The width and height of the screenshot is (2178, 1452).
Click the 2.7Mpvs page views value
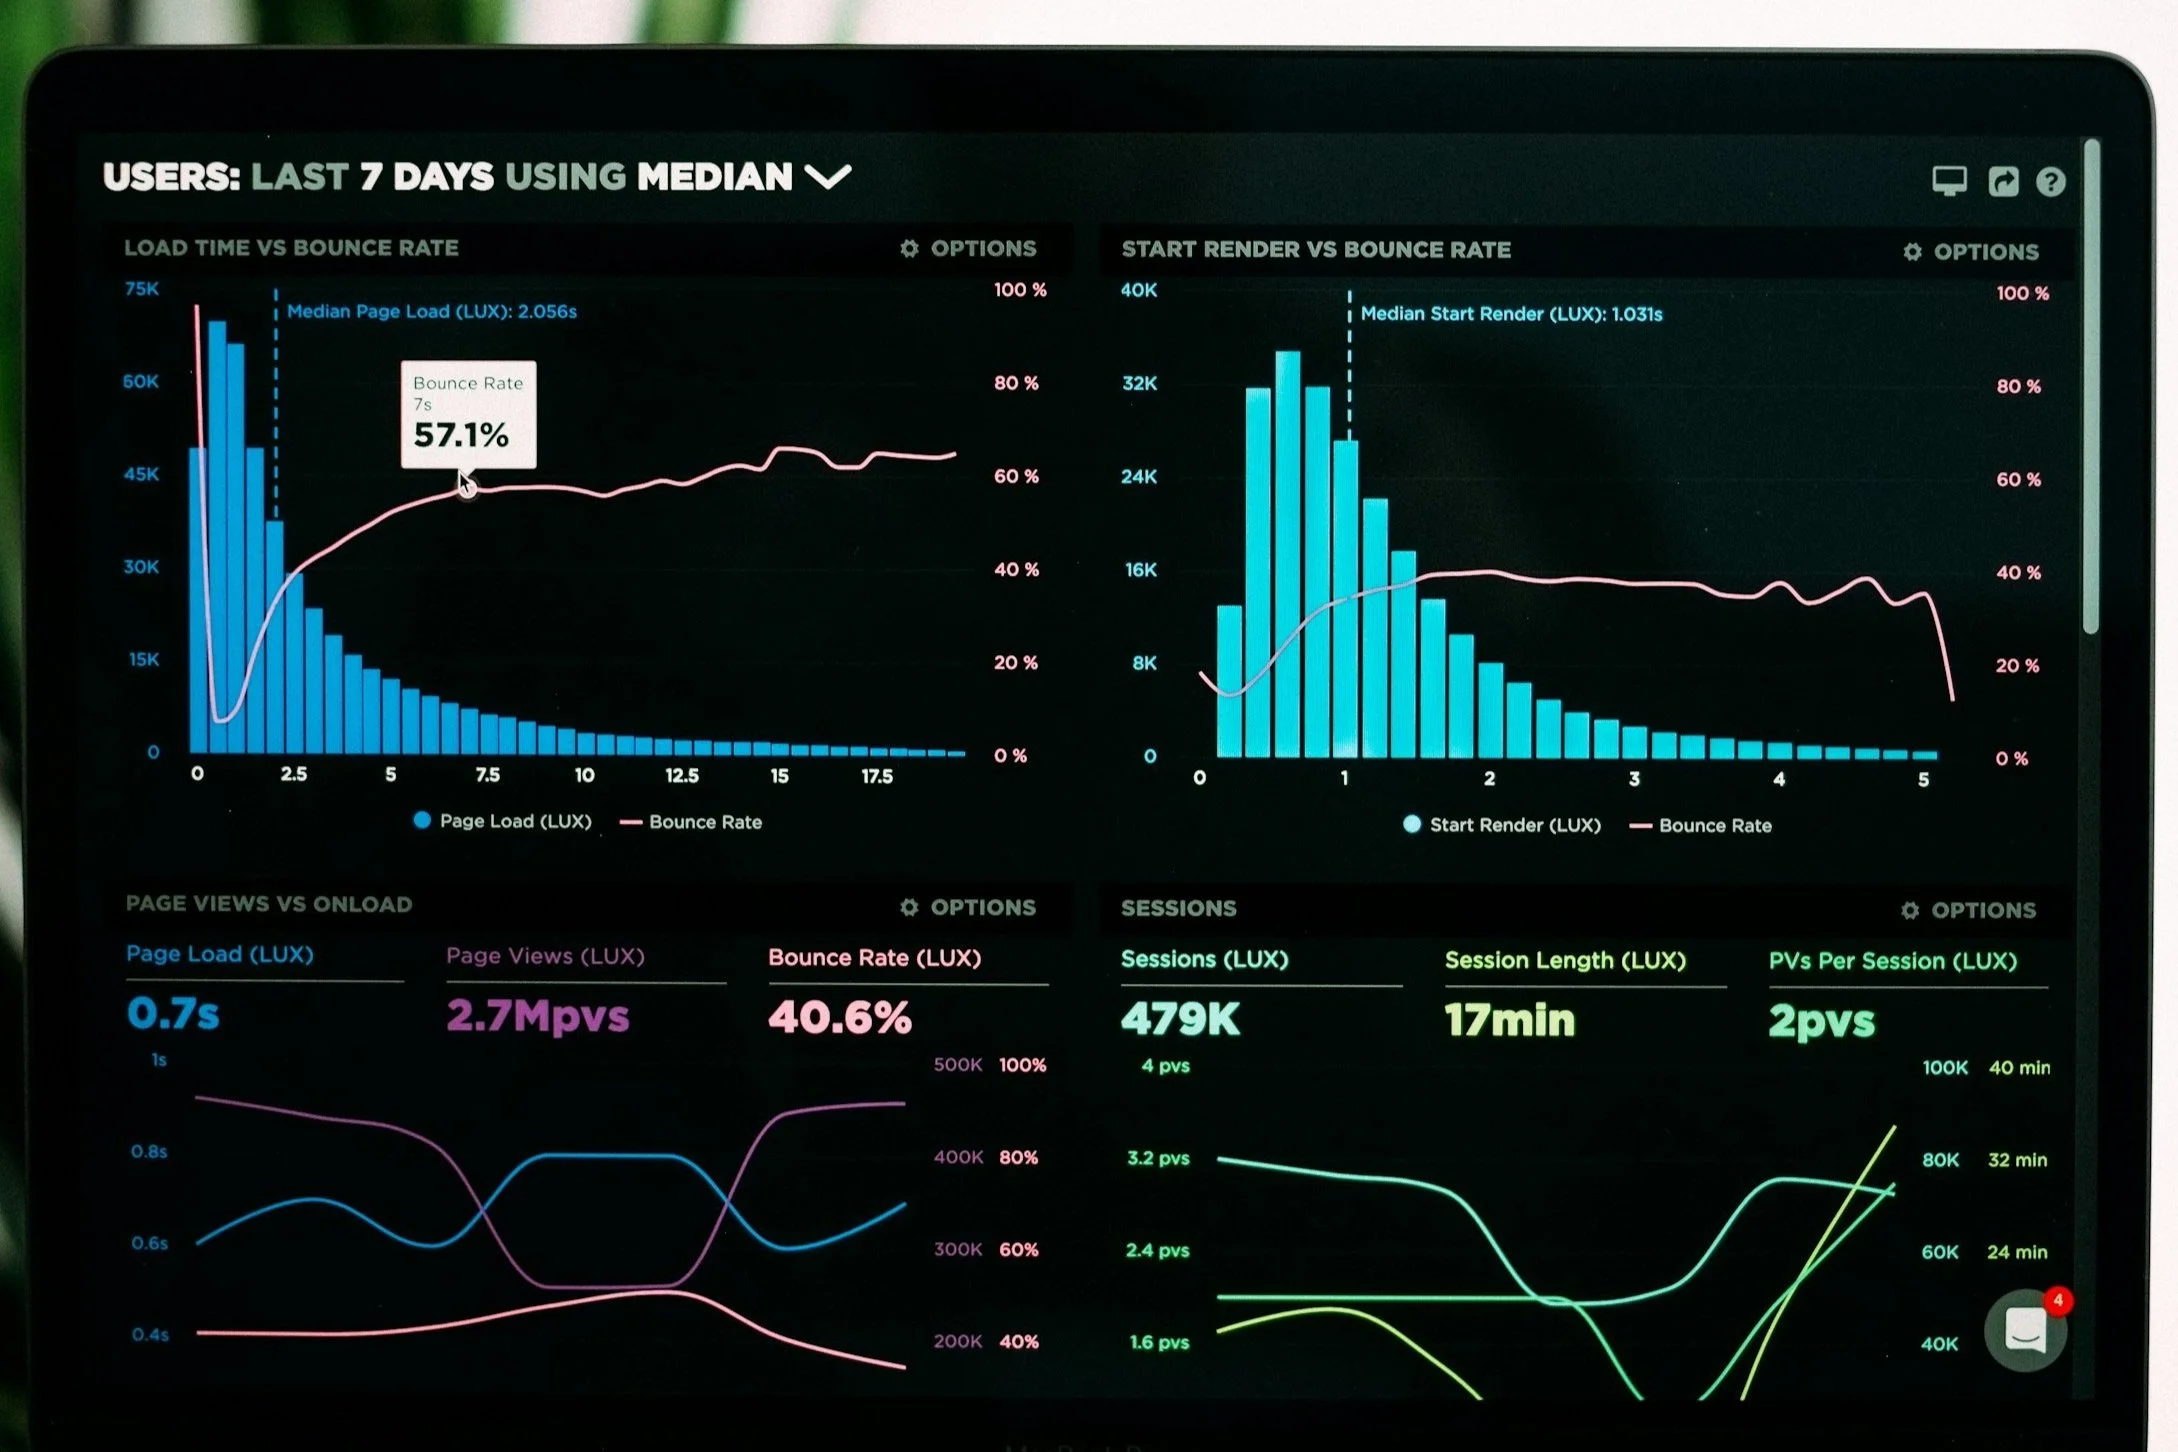pyautogui.click(x=538, y=1016)
